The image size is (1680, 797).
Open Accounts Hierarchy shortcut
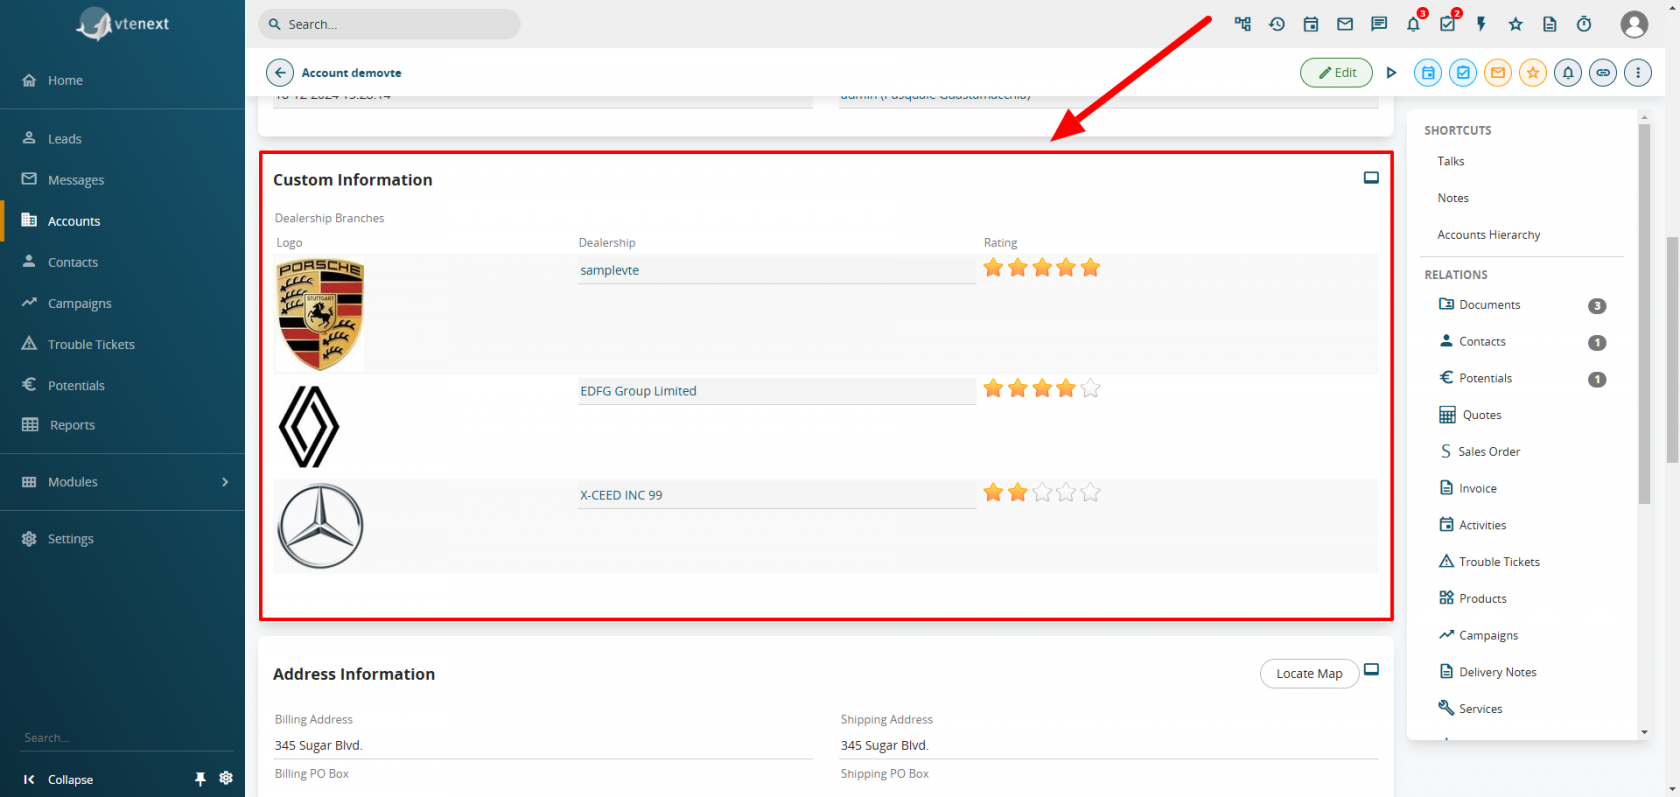click(1489, 235)
